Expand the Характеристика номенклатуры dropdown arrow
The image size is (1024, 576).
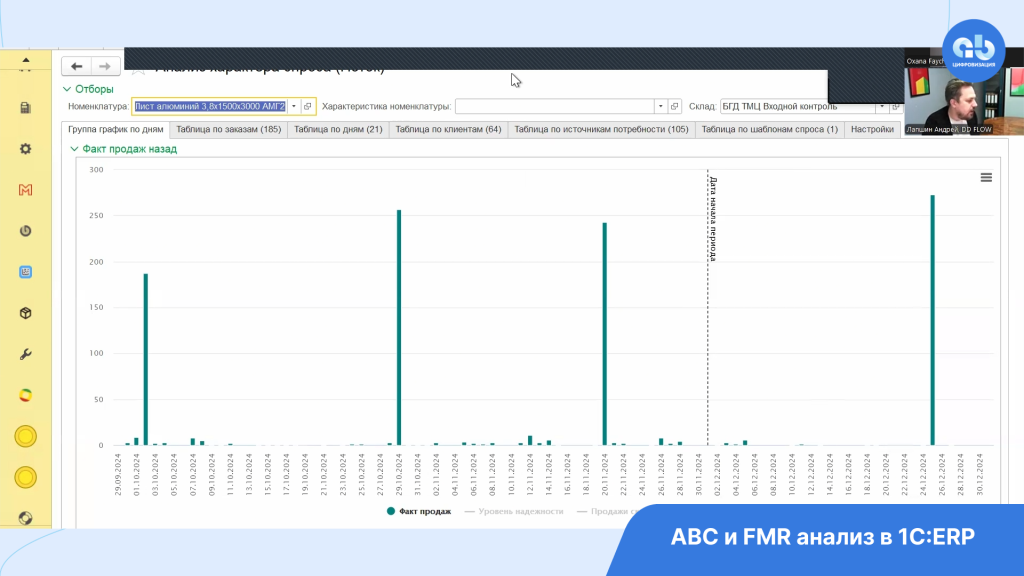click(x=660, y=106)
